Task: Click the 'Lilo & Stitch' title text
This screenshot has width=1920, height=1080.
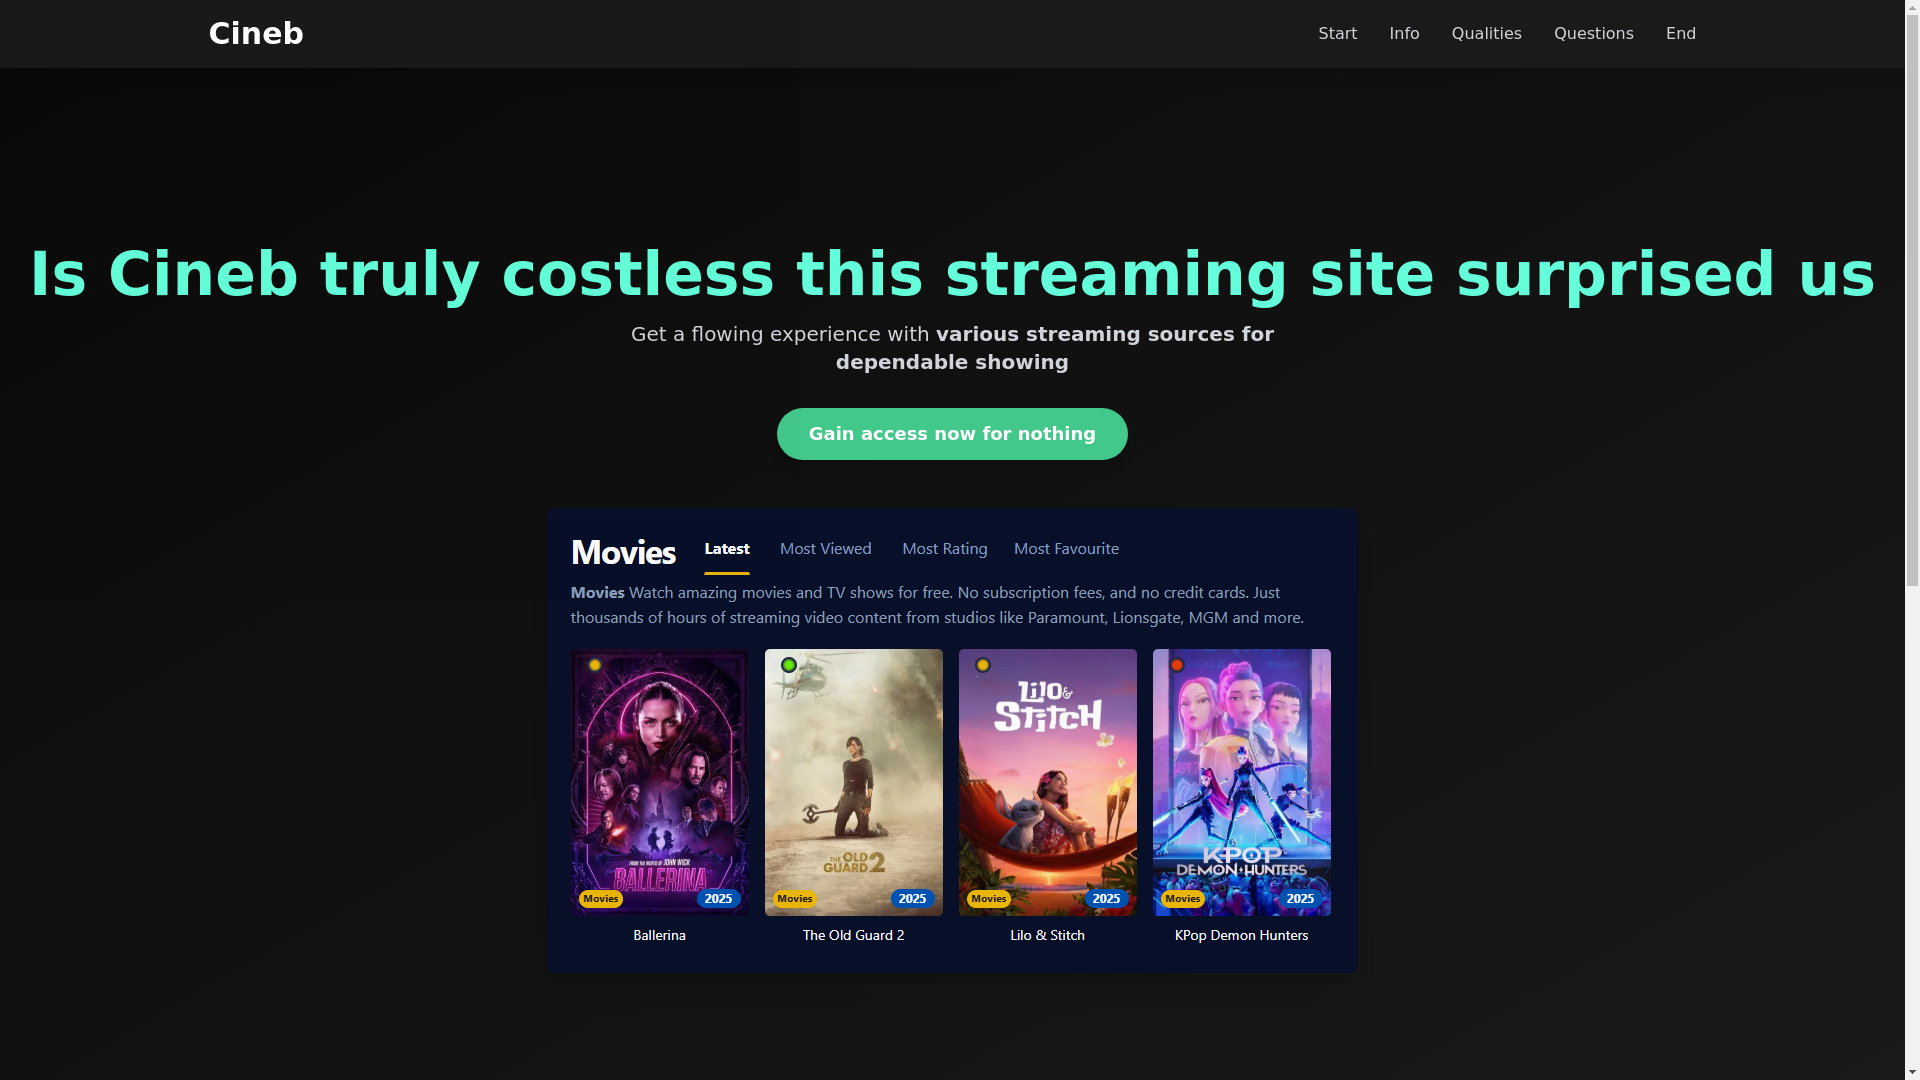Action: [x=1048, y=936]
